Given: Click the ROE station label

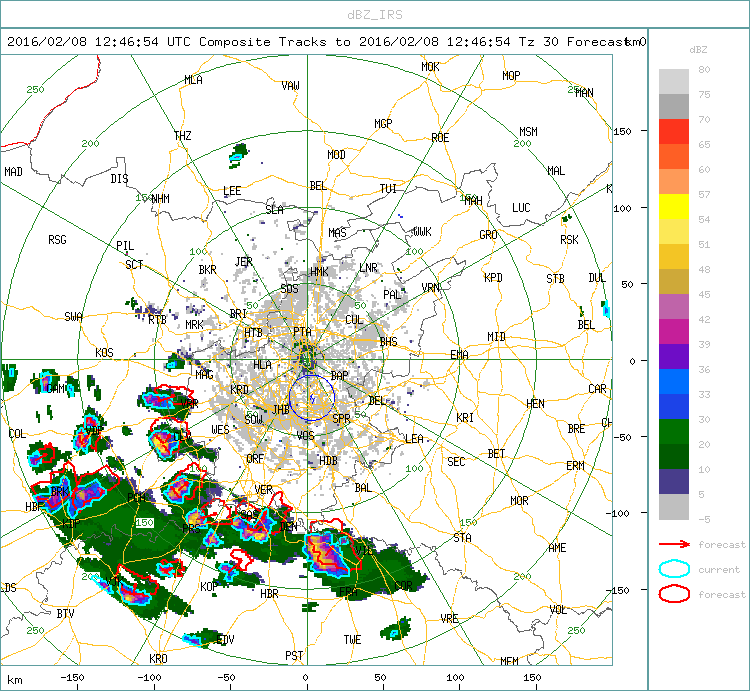Looking at the screenshot, I should [440, 138].
